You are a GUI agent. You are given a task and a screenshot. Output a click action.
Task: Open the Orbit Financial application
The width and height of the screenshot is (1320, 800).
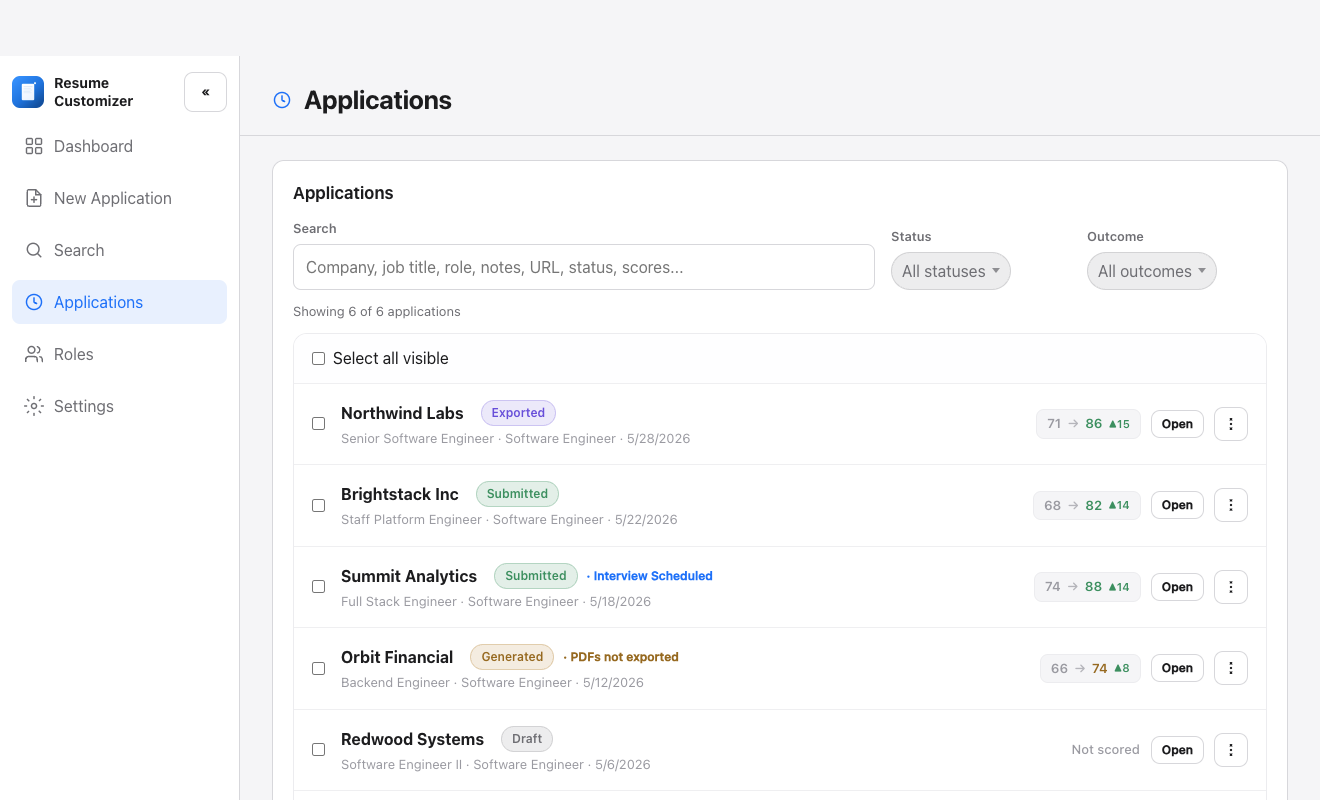click(x=1177, y=668)
